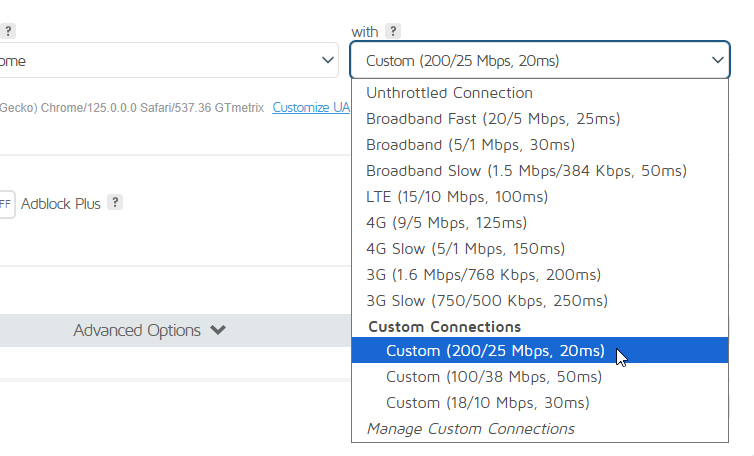Choose LTE (15/10 Mbps, 100ms)
Screen dimensions: 754x456
[457, 197]
